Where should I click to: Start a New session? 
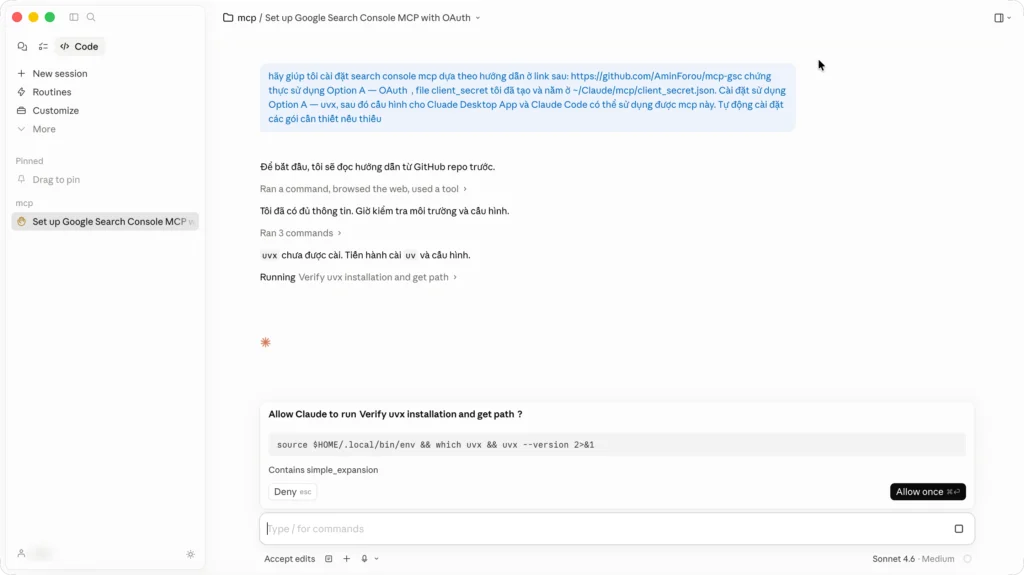[59, 73]
